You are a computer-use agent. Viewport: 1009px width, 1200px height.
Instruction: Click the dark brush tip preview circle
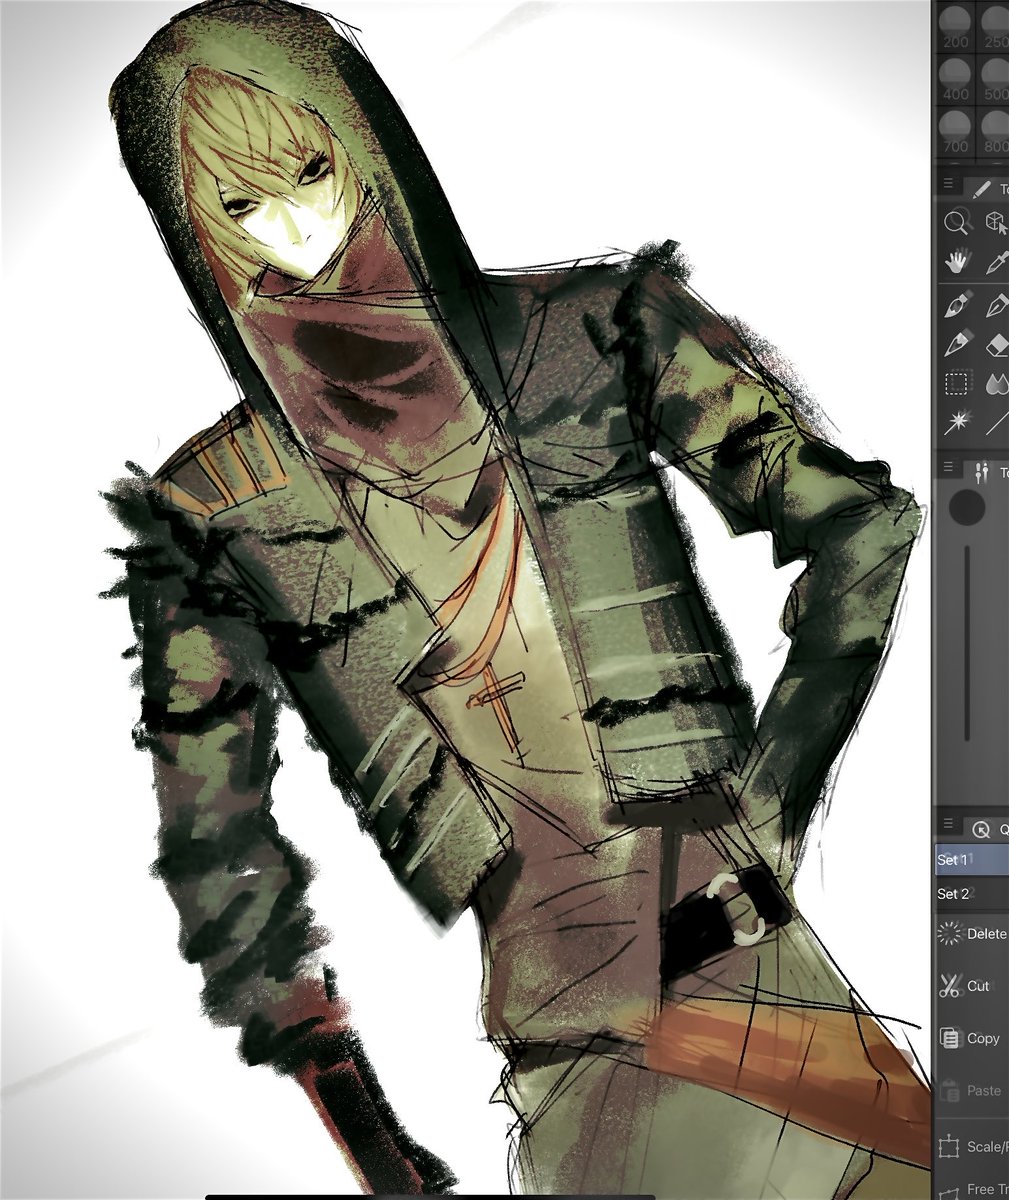pyautogui.click(x=967, y=508)
